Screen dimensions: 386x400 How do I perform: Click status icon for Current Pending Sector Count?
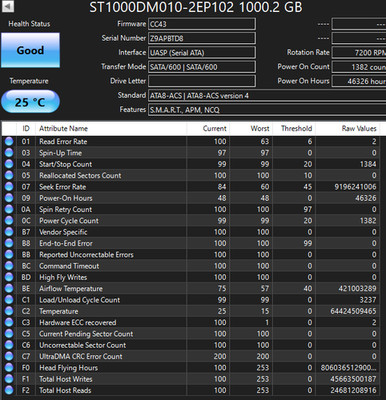coord(9,334)
